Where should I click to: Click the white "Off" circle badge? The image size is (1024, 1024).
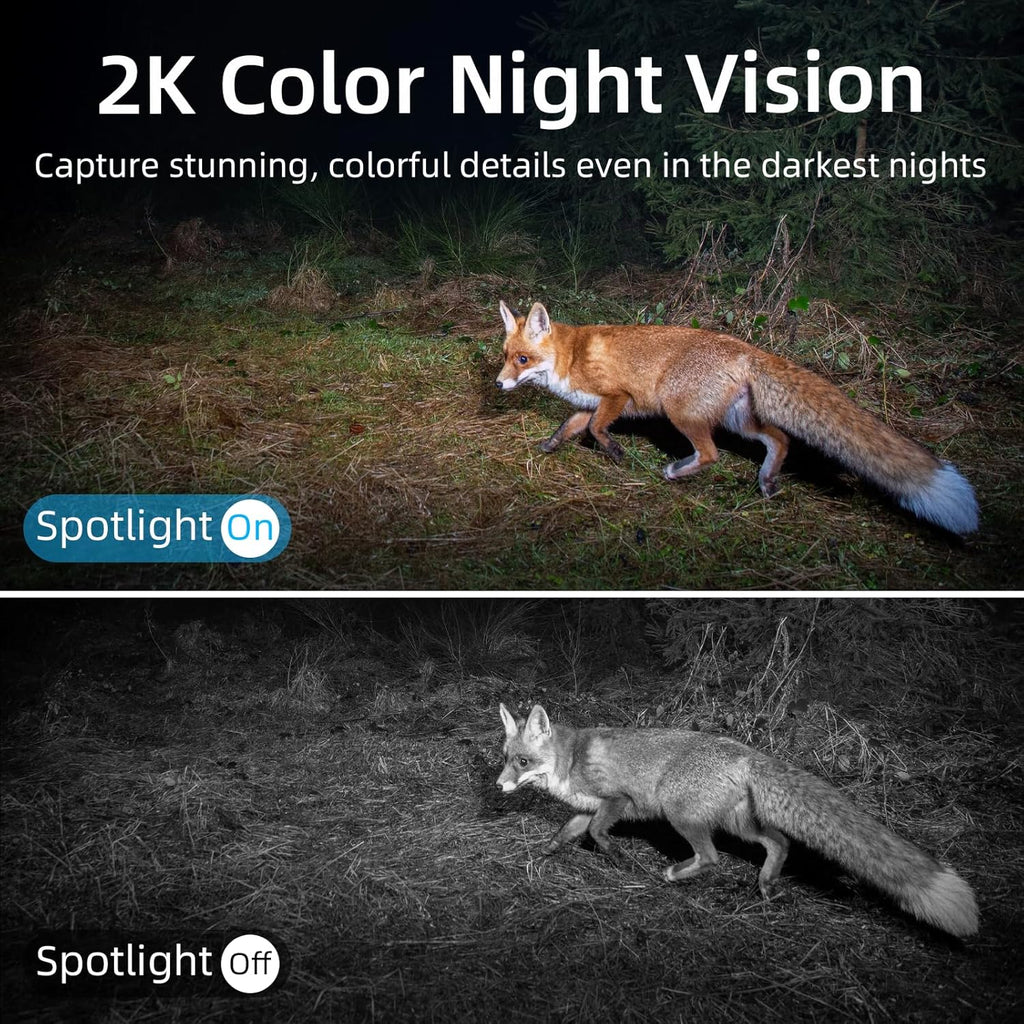(250, 963)
